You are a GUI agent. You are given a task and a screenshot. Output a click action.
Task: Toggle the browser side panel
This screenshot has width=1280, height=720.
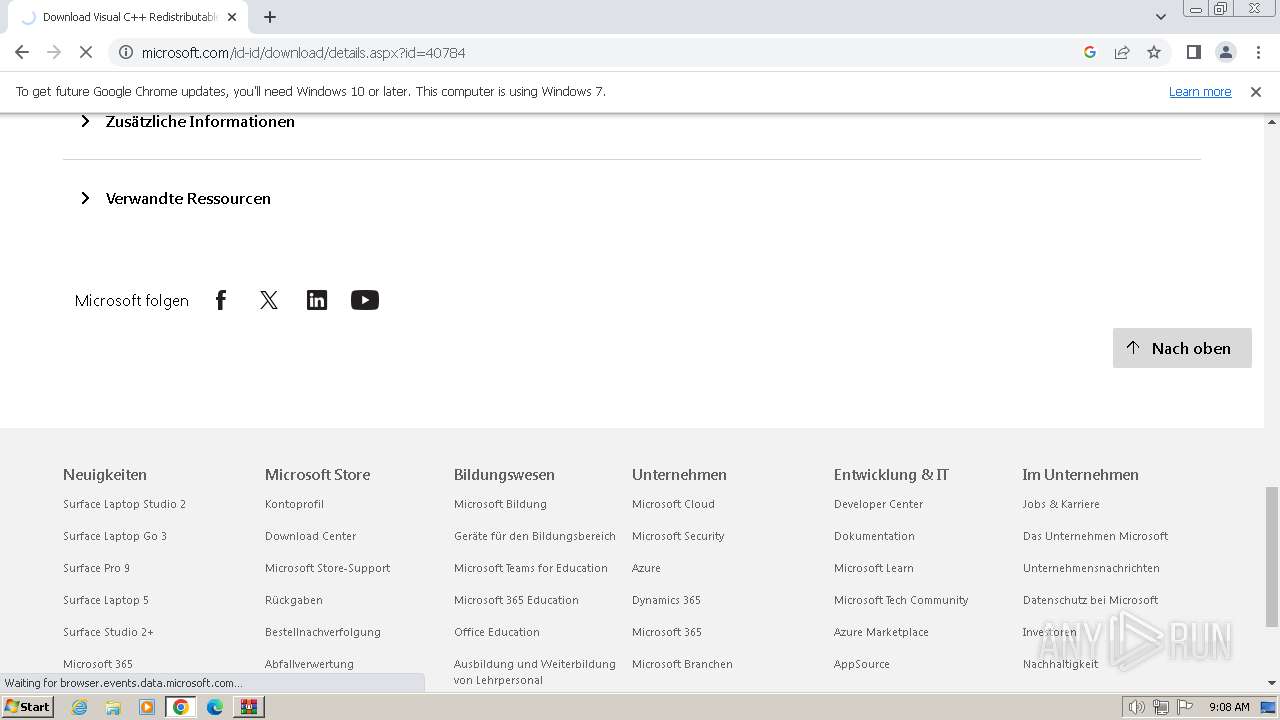1194,52
